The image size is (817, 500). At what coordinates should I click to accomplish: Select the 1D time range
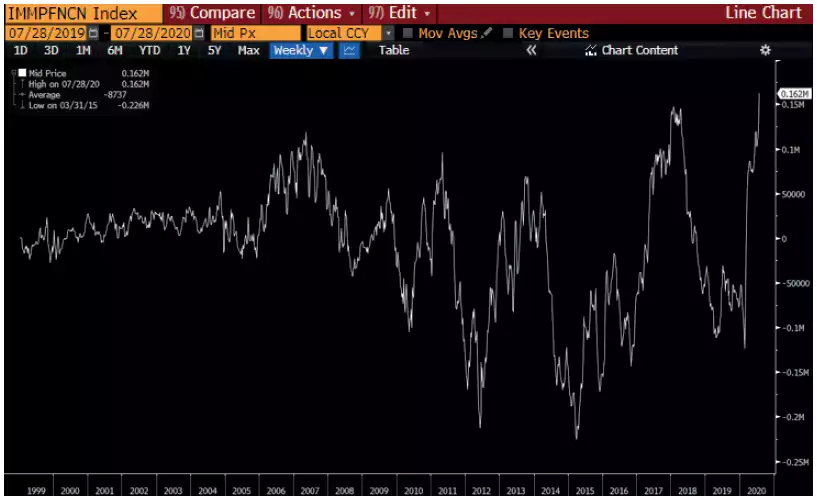click(20, 51)
